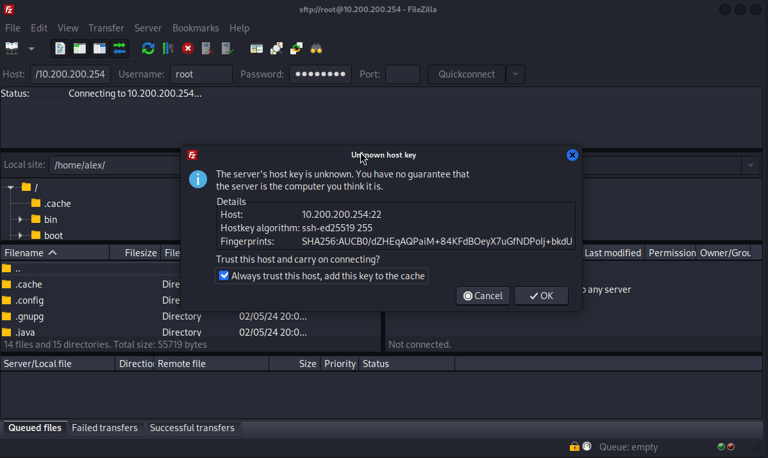Toggle directory comparison icon
Screen dimensions: 768x458
tap(276, 48)
